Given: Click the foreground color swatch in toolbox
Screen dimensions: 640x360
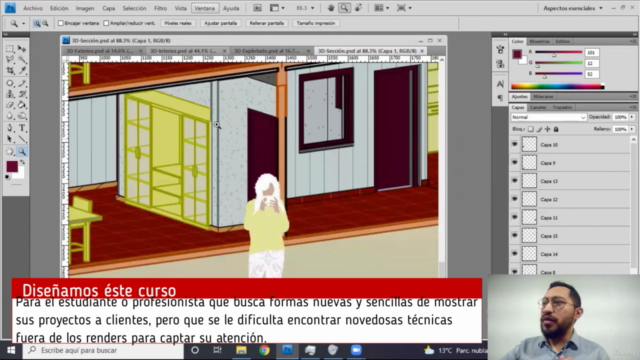Looking at the screenshot, I should click(12, 167).
